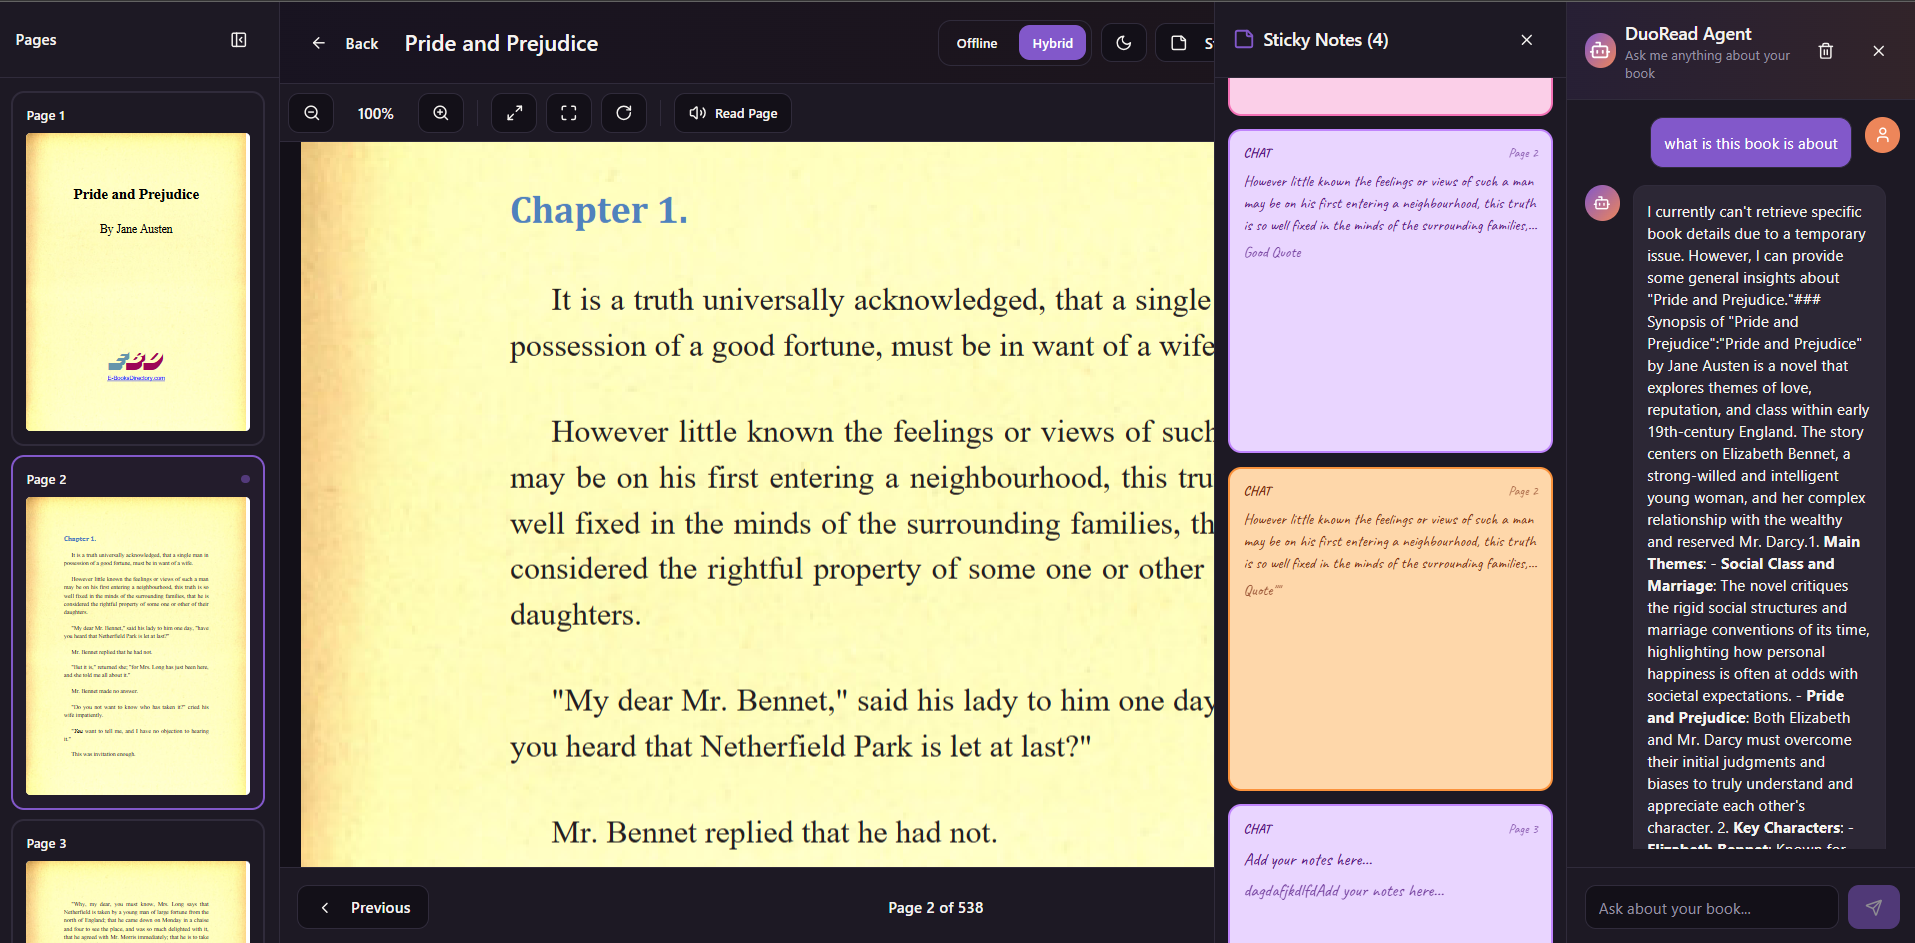This screenshot has width=1915, height=943.
Task: Reset the view with rotate icon
Action: [624, 113]
